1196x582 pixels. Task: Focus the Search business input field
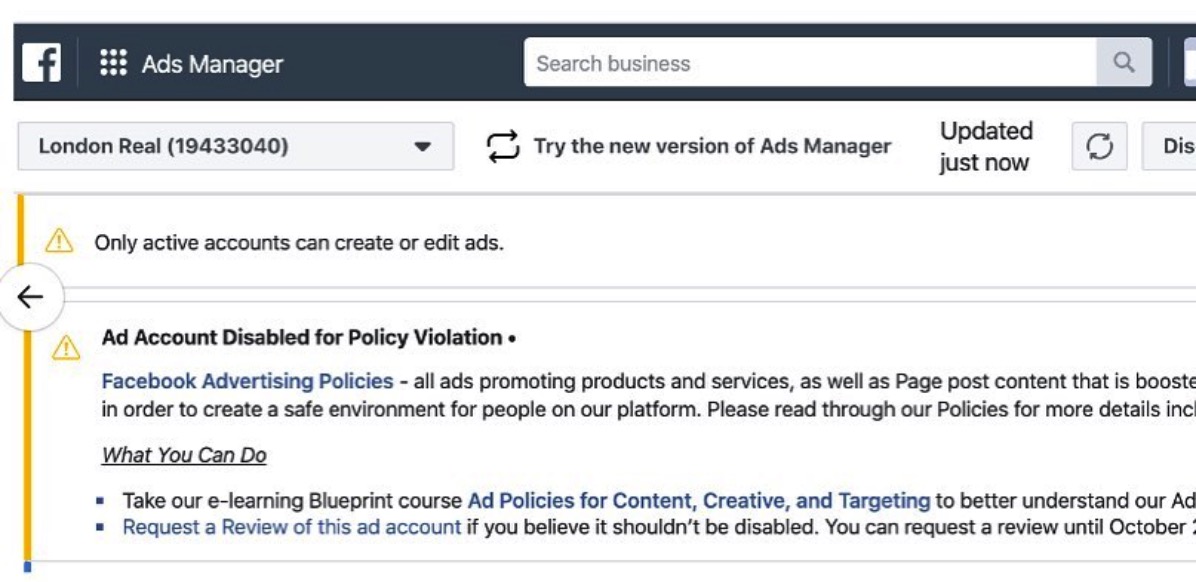[x=811, y=63]
